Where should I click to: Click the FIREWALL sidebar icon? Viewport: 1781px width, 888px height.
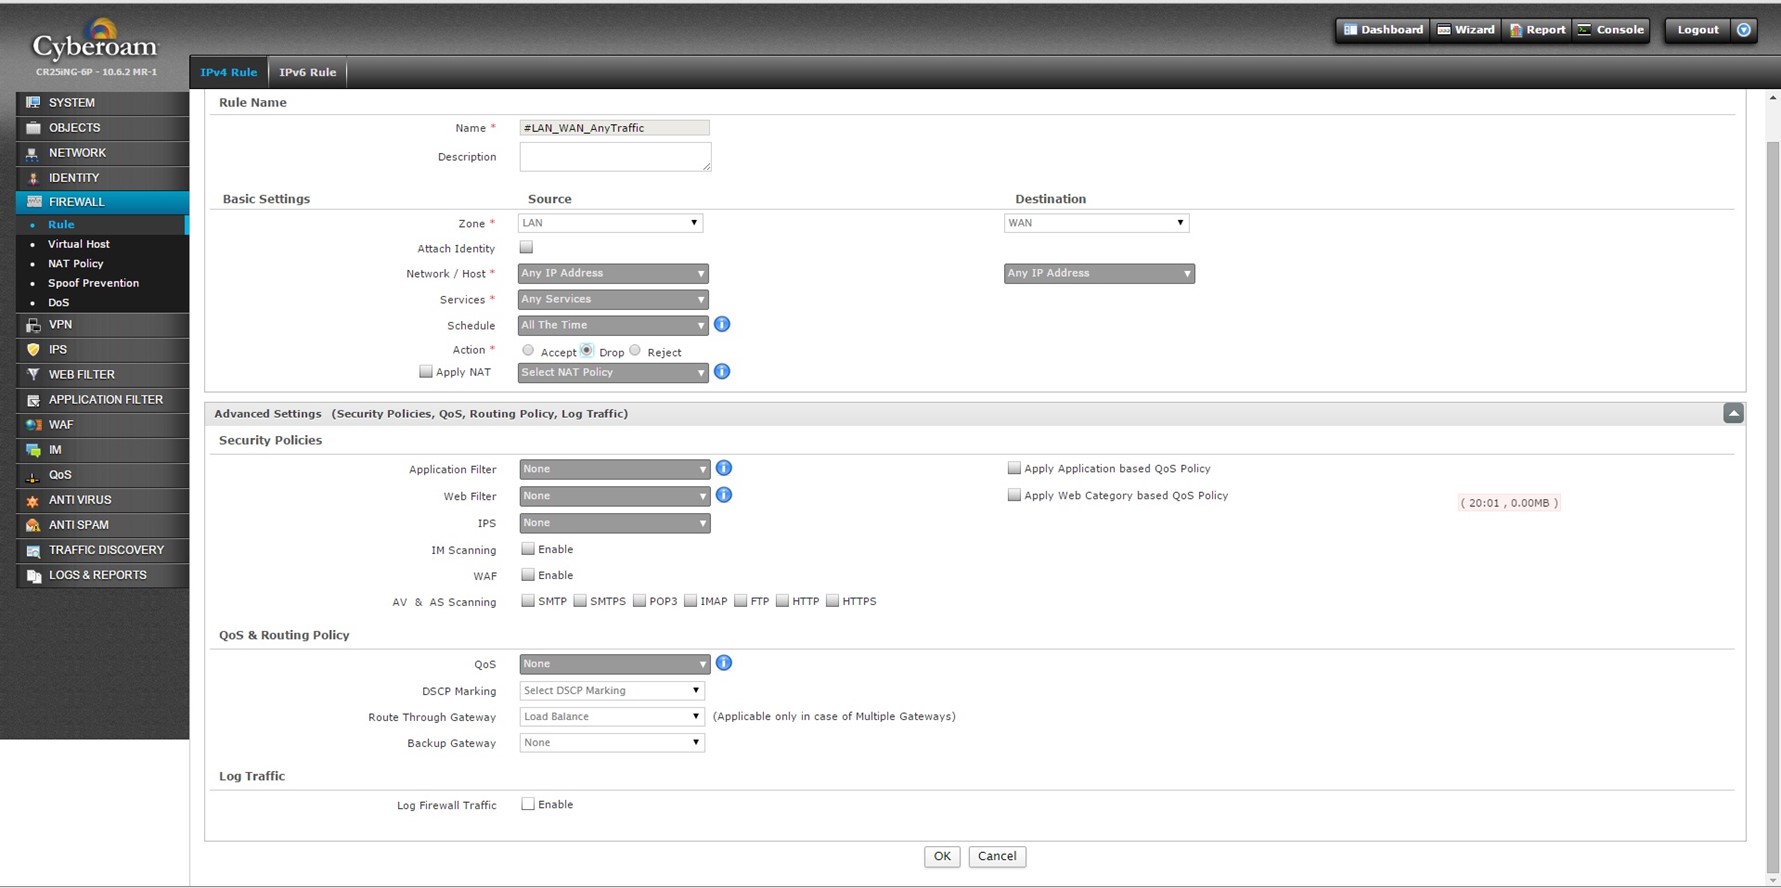pyautogui.click(x=33, y=202)
